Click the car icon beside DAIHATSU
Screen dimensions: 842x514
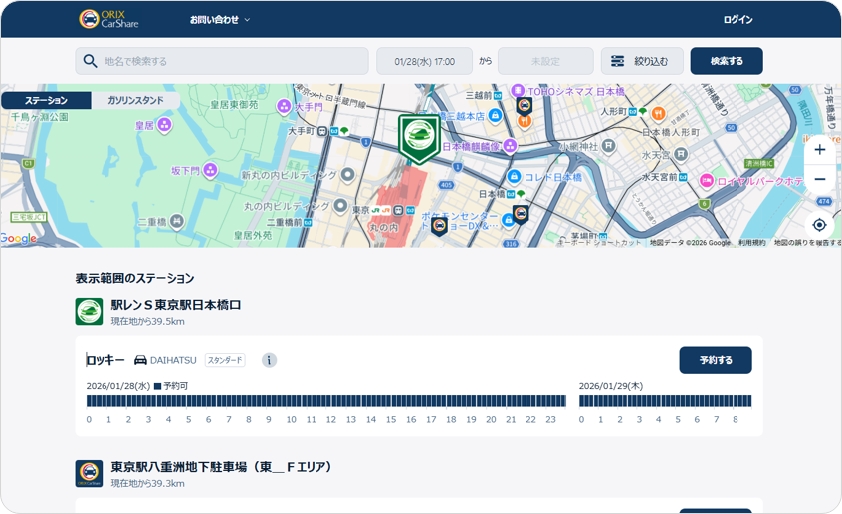click(140, 360)
